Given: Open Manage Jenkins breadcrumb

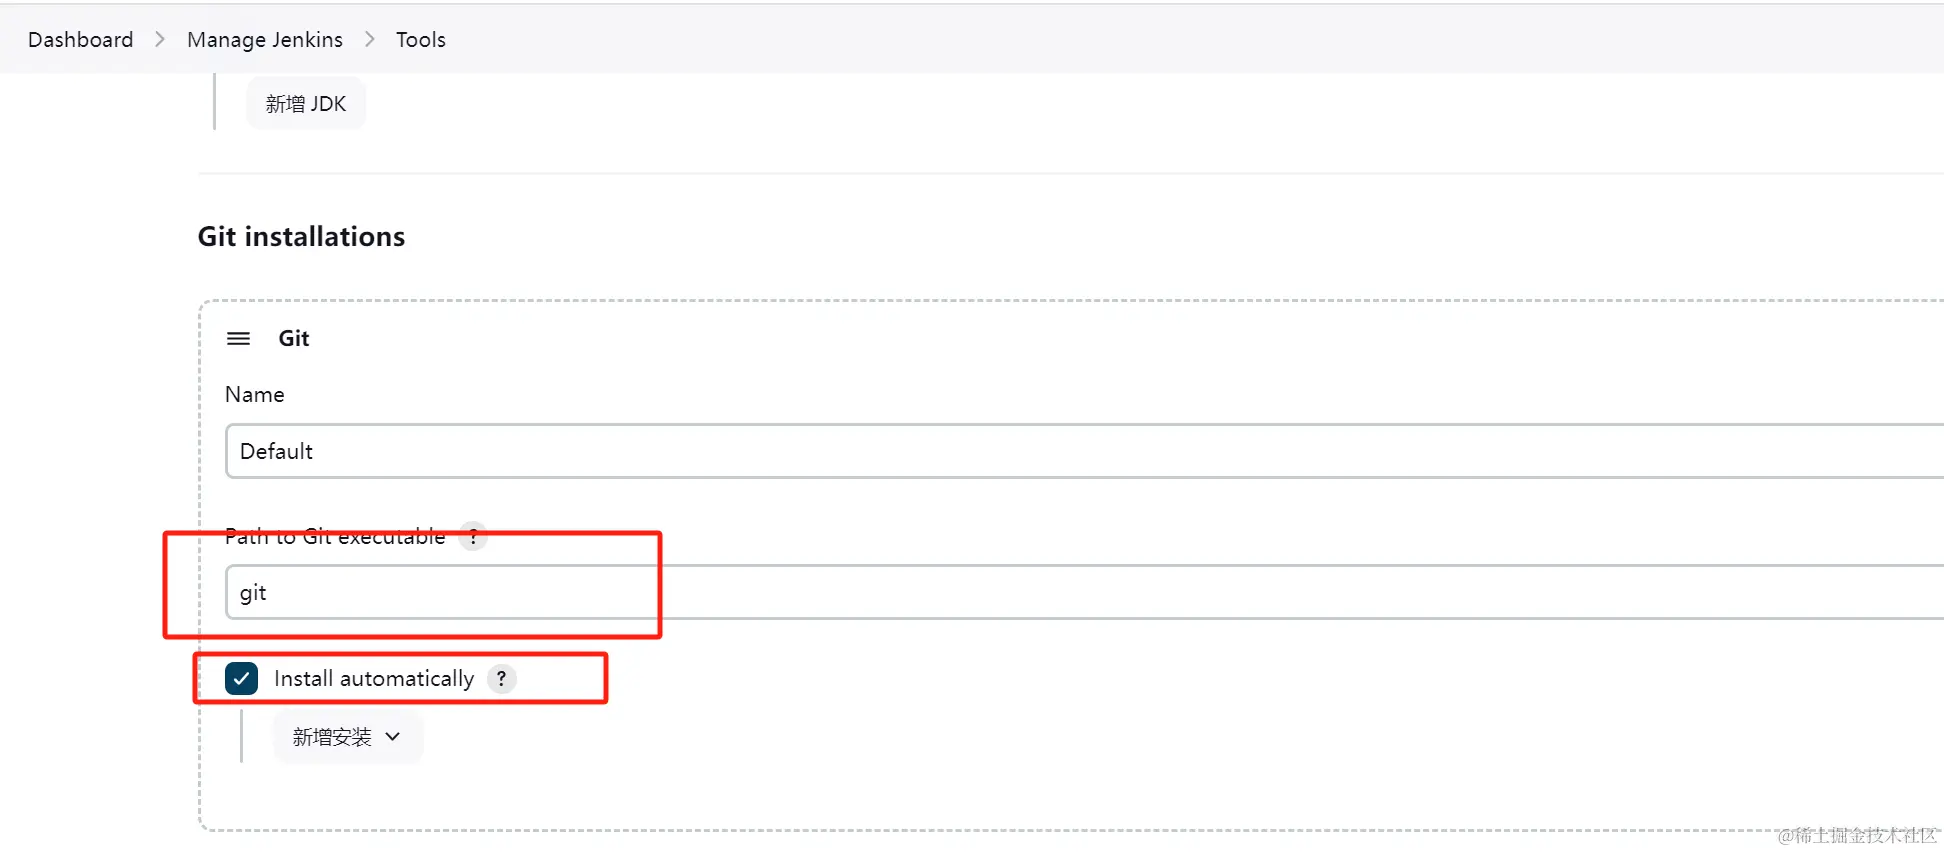Looking at the screenshot, I should (265, 39).
